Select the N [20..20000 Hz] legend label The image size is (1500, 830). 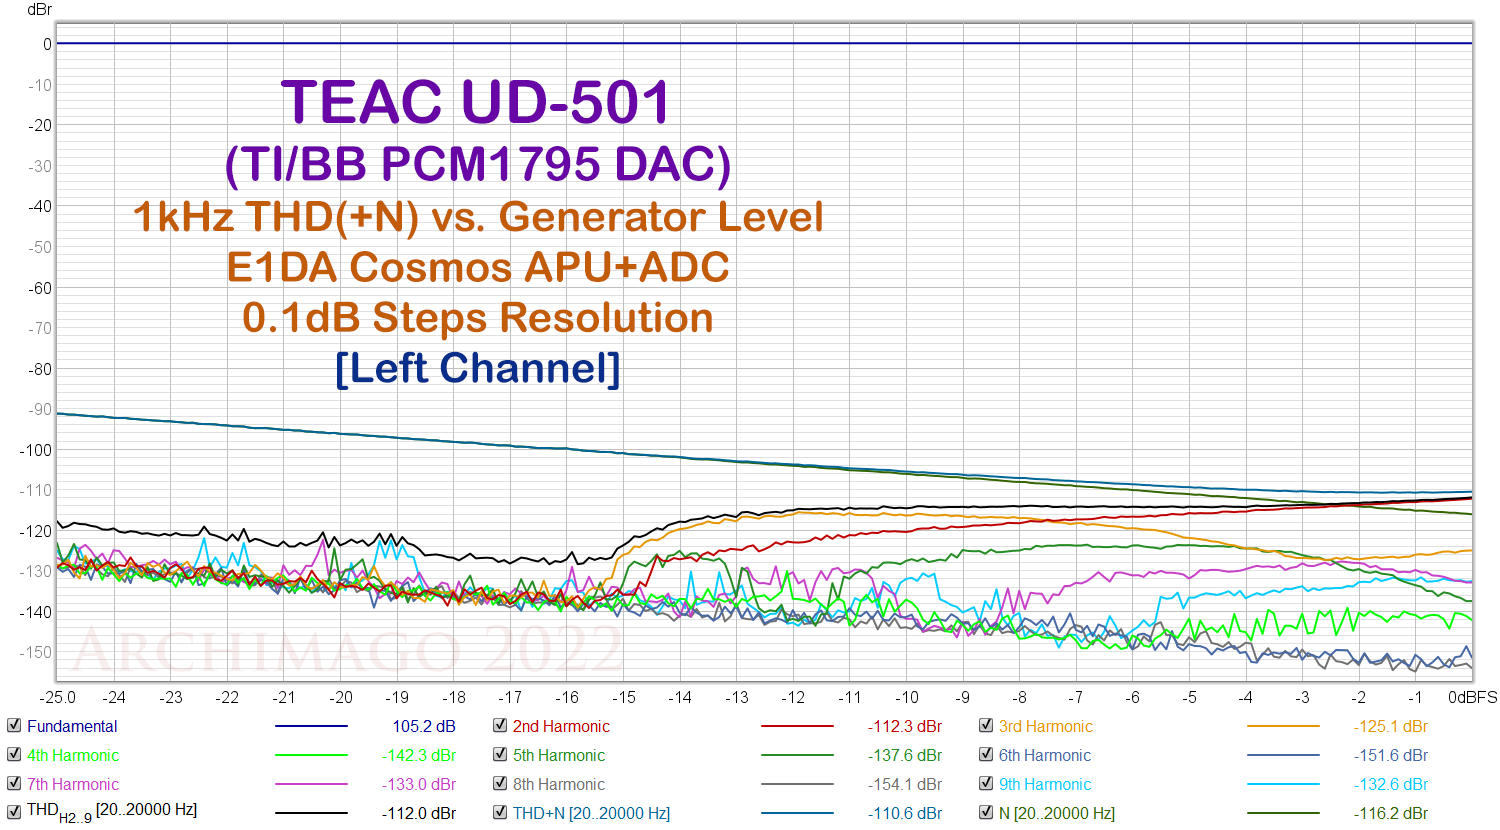(x=1057, y=814)
